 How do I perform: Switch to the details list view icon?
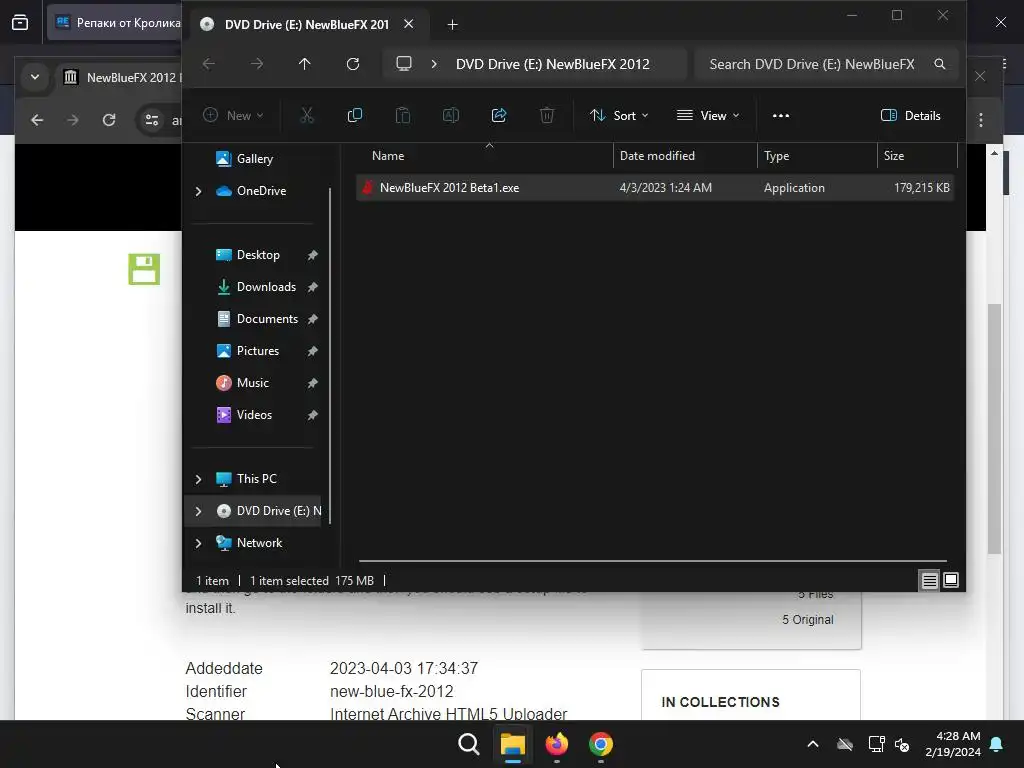929,580
